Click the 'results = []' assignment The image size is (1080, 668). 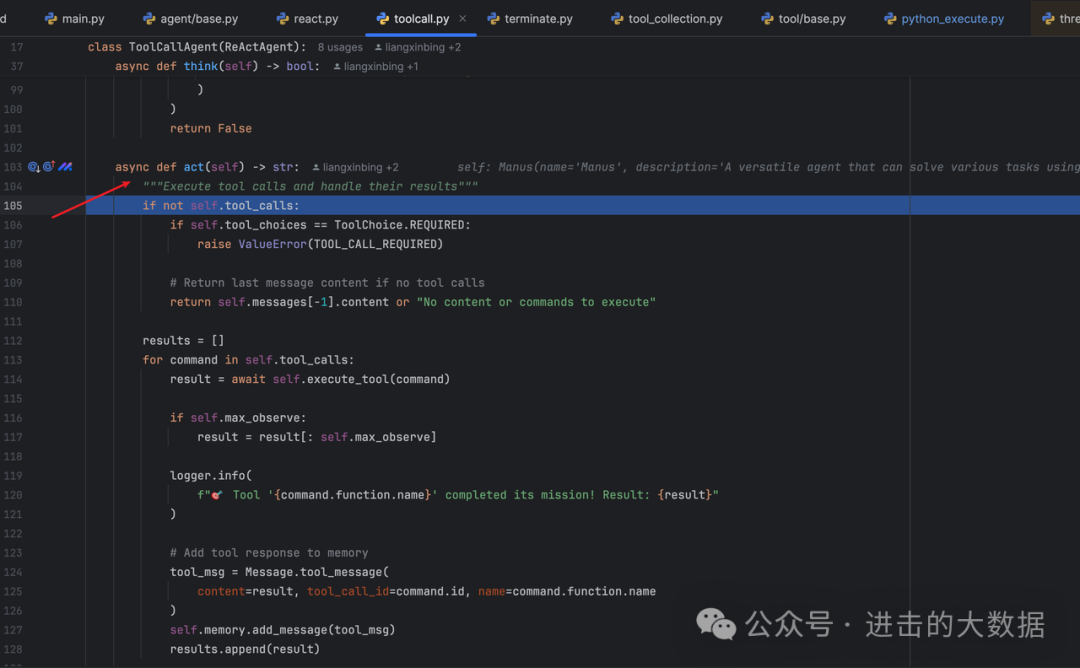tap(183, 340)
